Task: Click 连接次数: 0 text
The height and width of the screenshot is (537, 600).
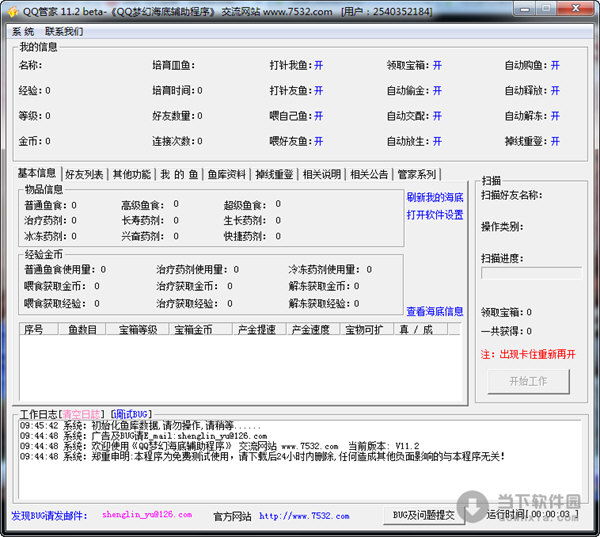Action: [177, 142]
